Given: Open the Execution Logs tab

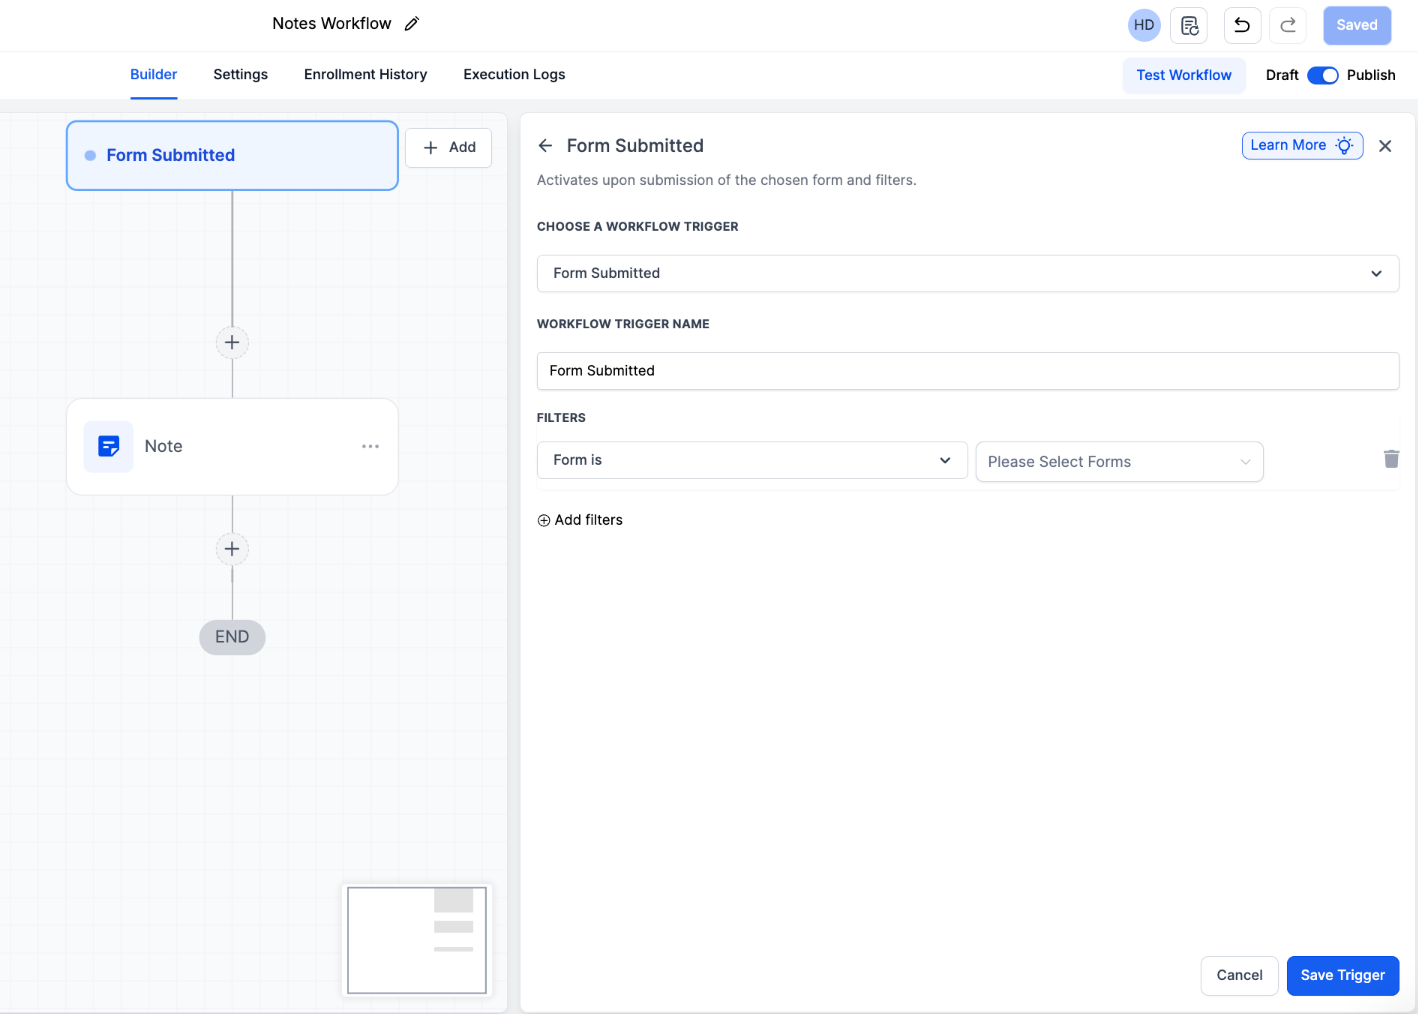Looking at the screenshot, I should tap(514, 75).
